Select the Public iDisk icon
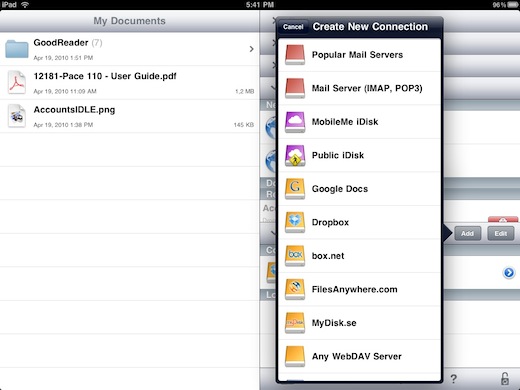 (x=295, y=155)
